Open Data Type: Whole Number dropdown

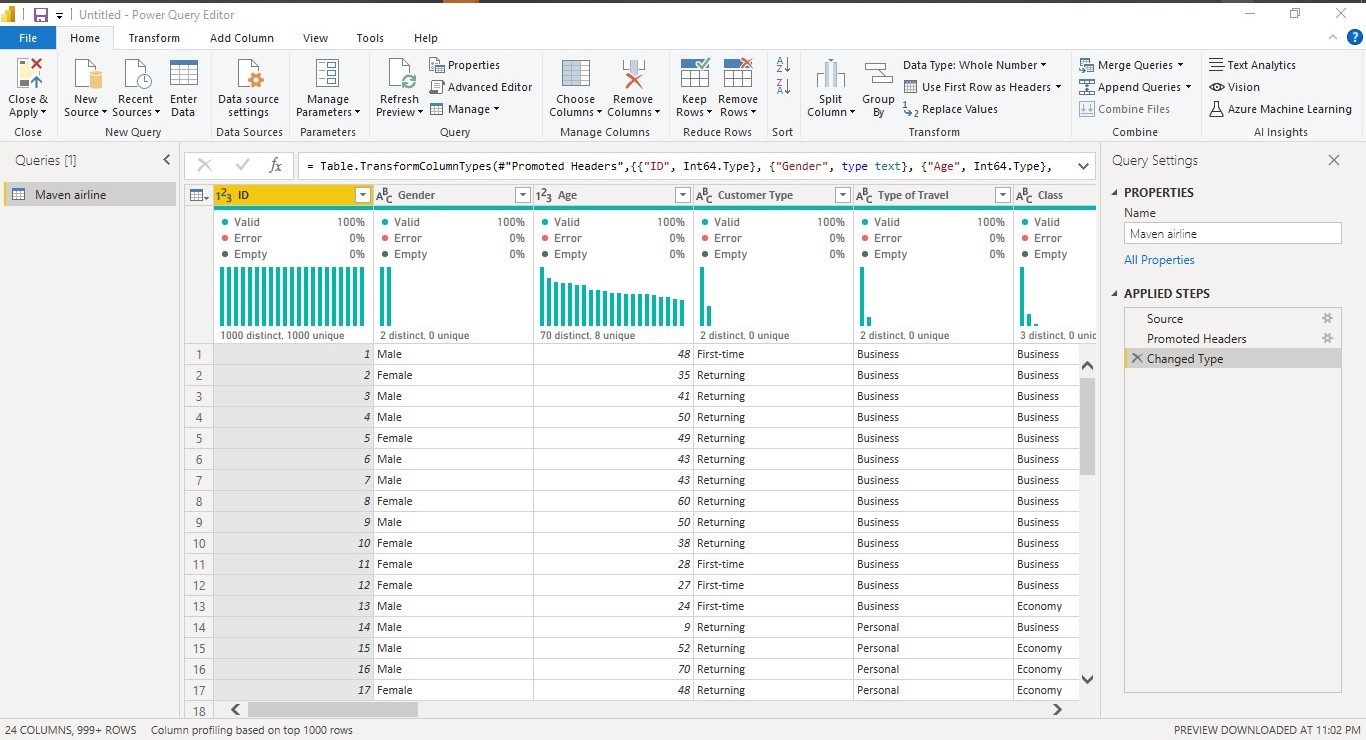975,65
